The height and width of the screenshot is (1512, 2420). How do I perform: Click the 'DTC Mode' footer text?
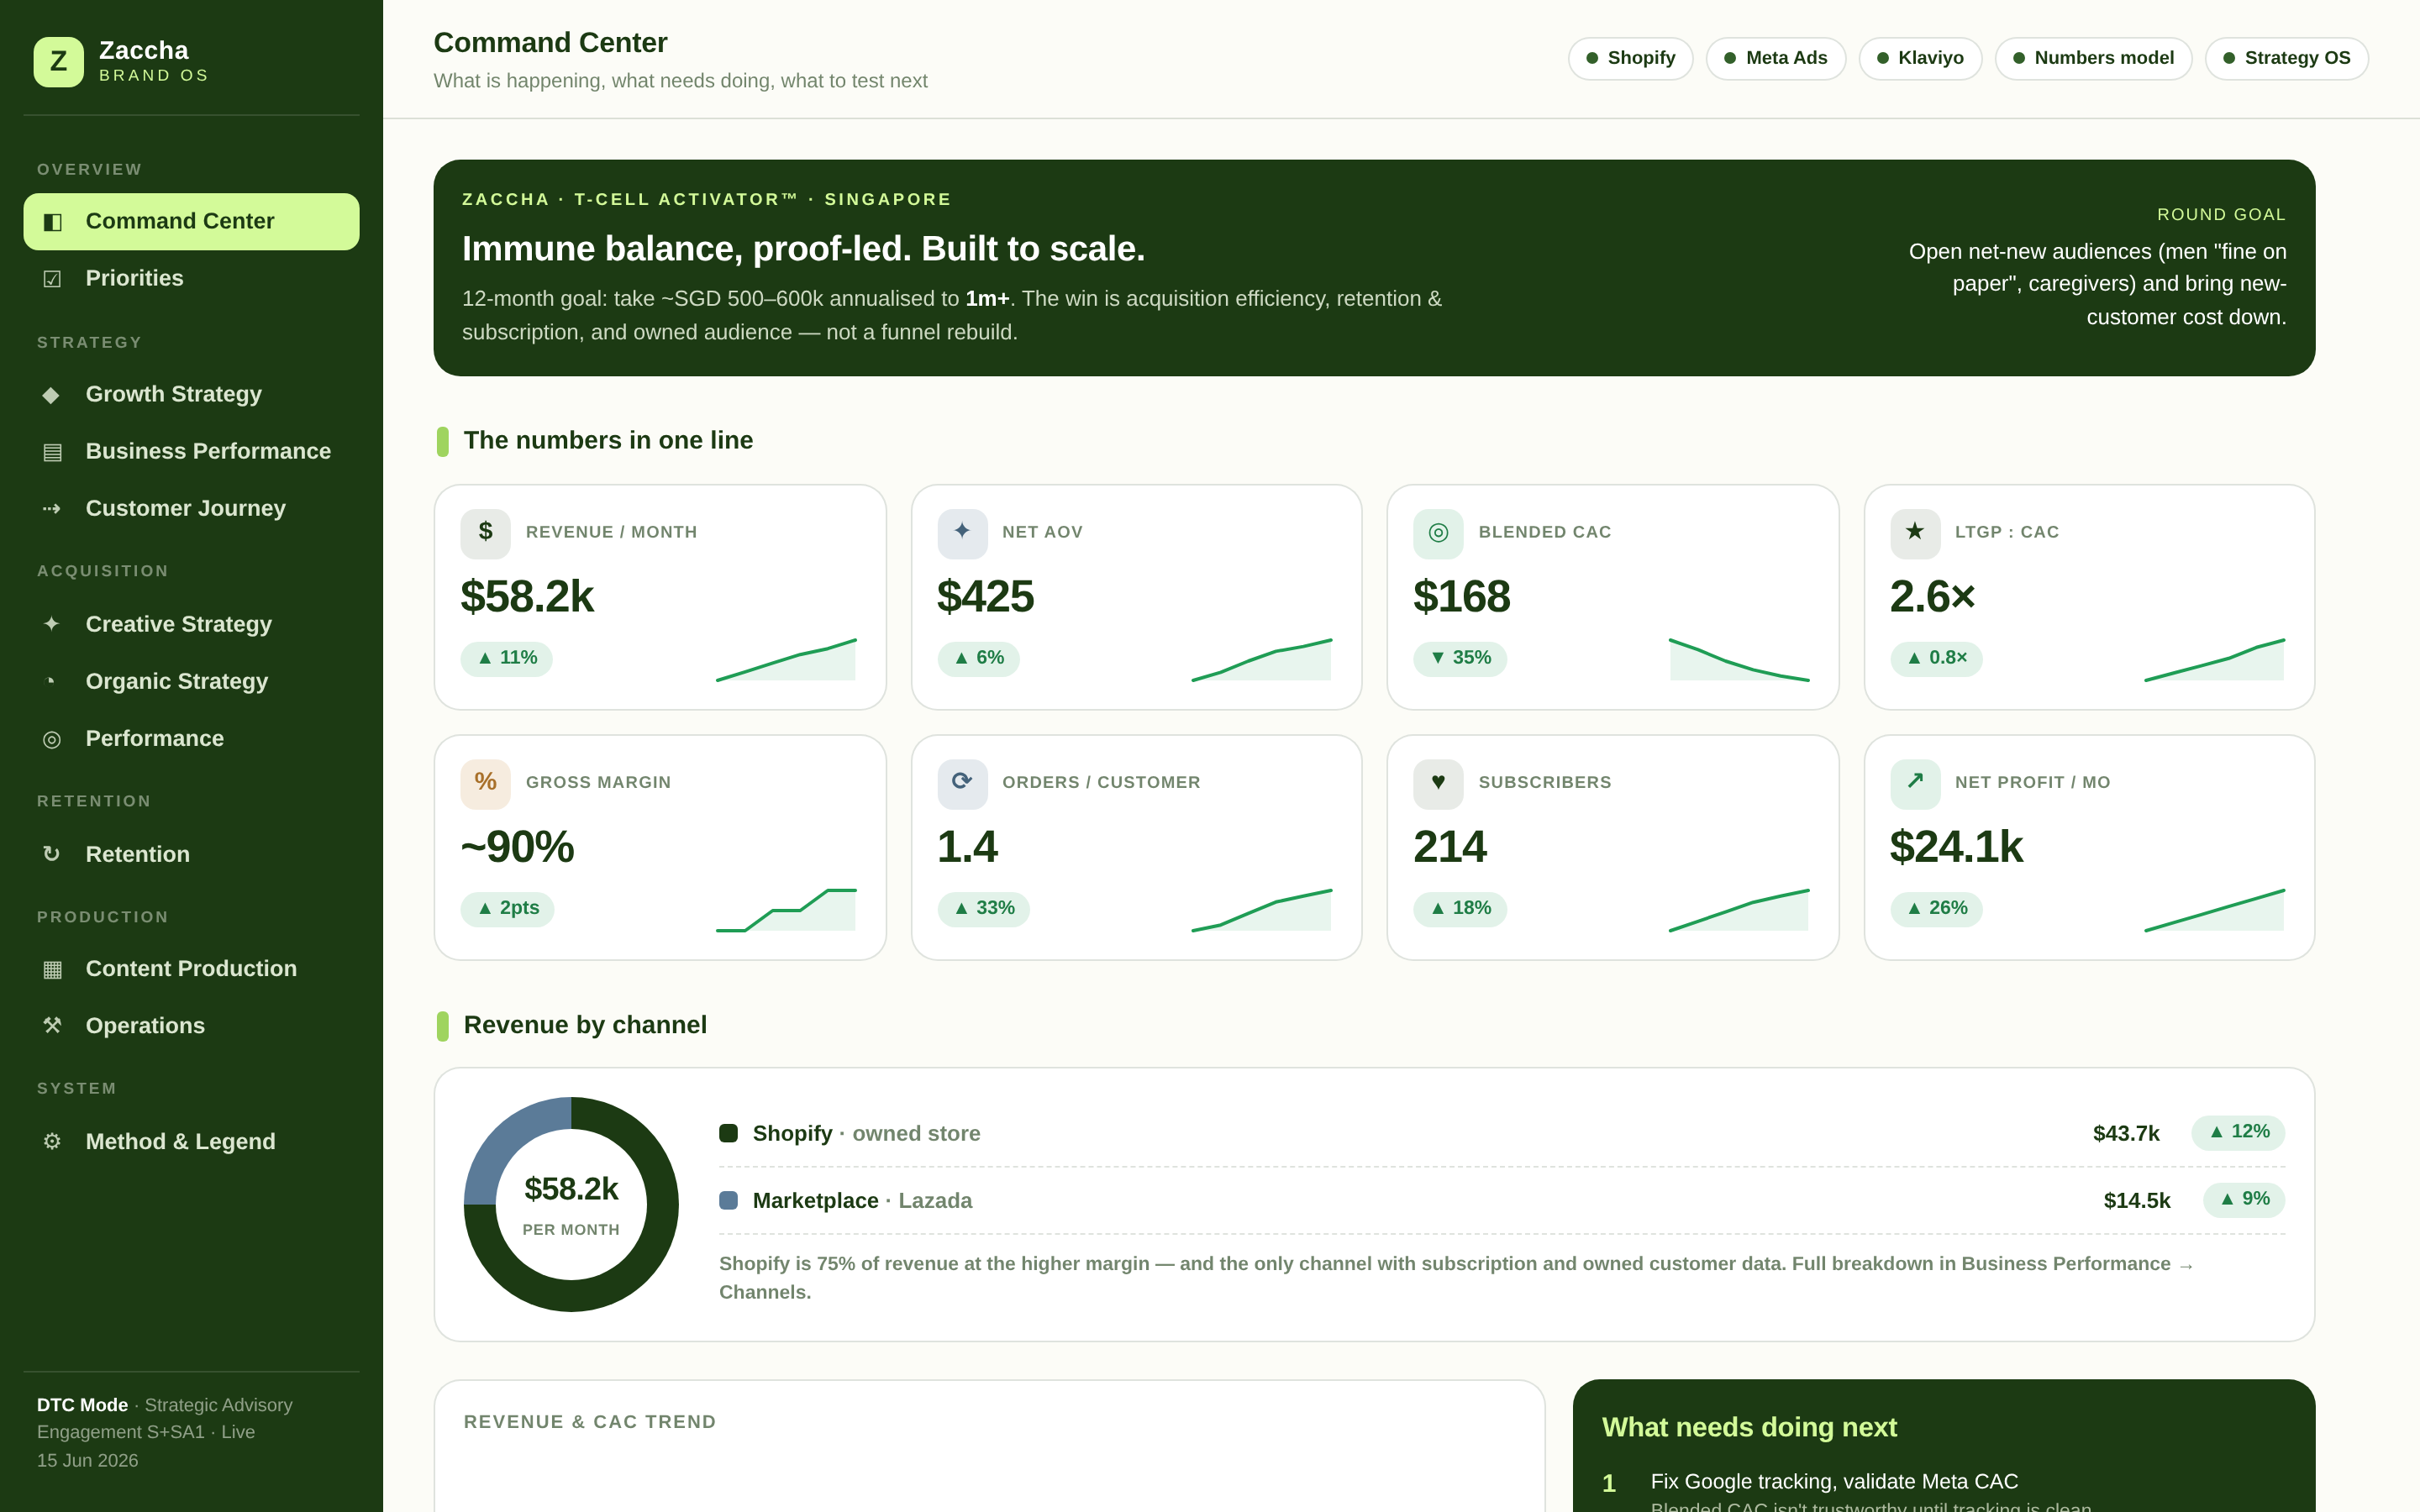(x=82, y=1405)
